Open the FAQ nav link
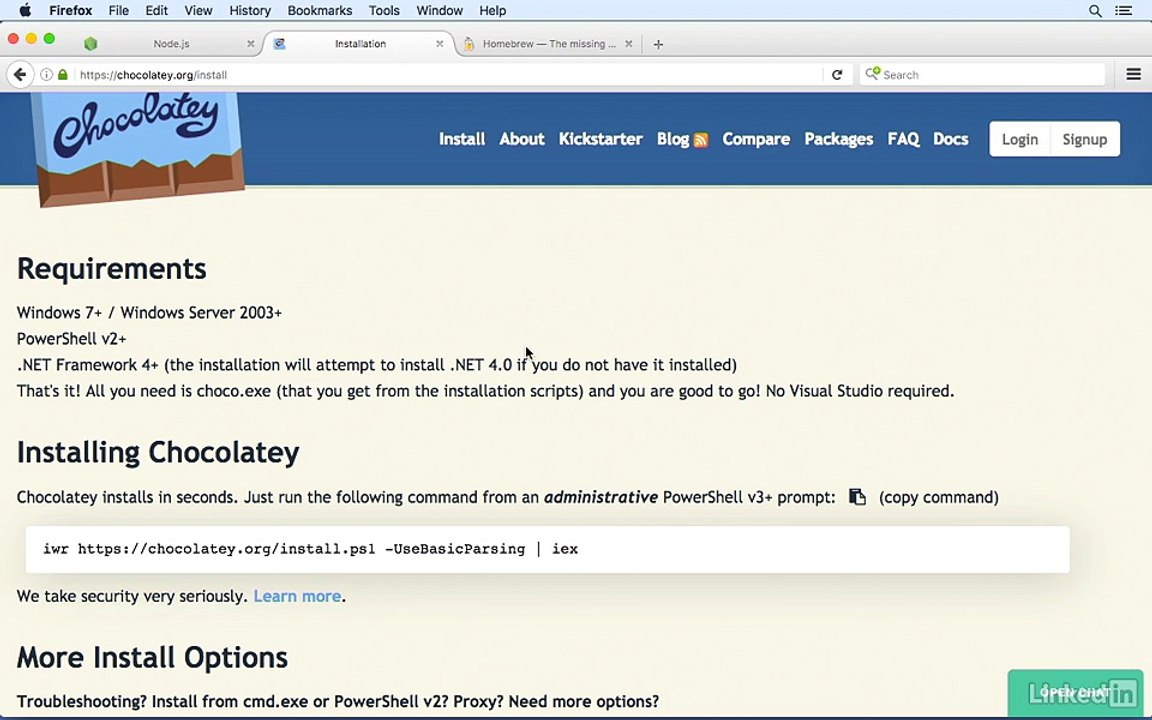 coord(903,139)
